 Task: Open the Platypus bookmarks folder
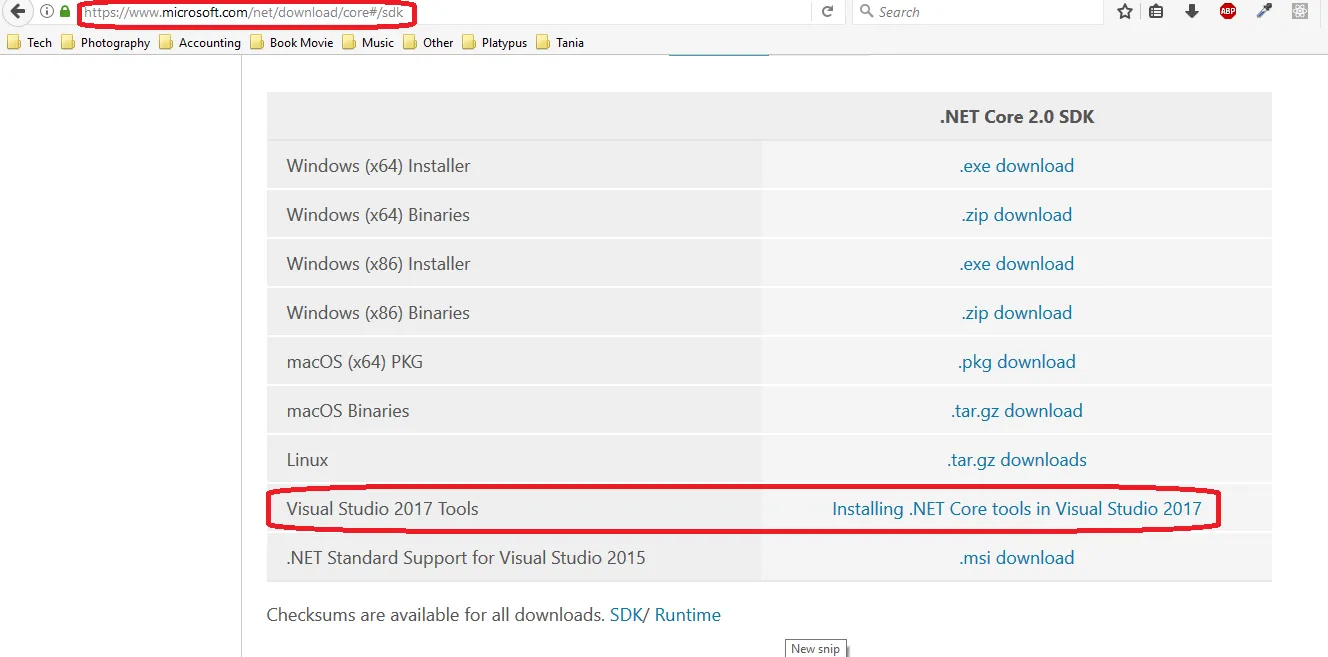point(494,42)
